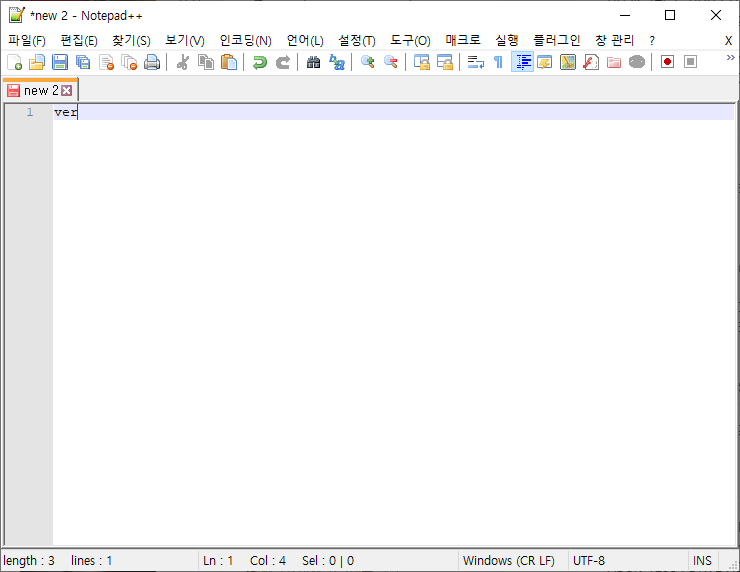This screenshot has height=572, width=740.
Task: Close the new 2 tab
Action: click(x=67, y=90)
